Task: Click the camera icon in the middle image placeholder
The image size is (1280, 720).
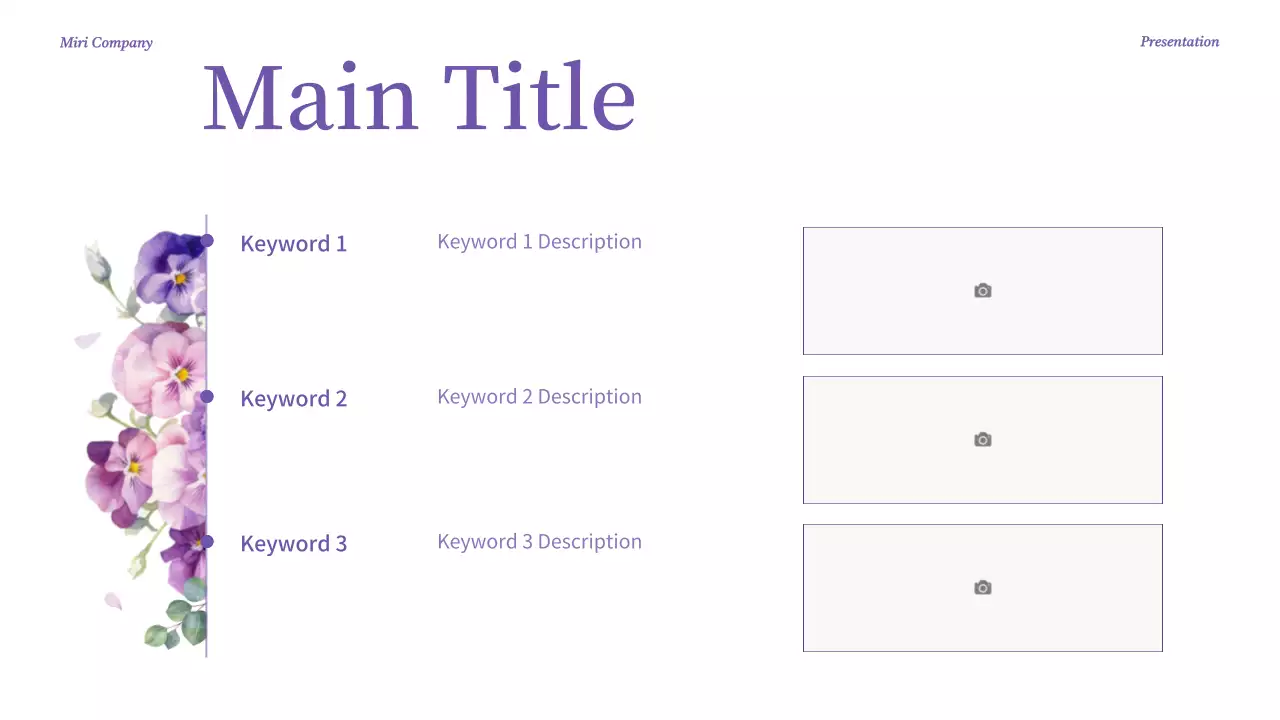Action: 983,440
